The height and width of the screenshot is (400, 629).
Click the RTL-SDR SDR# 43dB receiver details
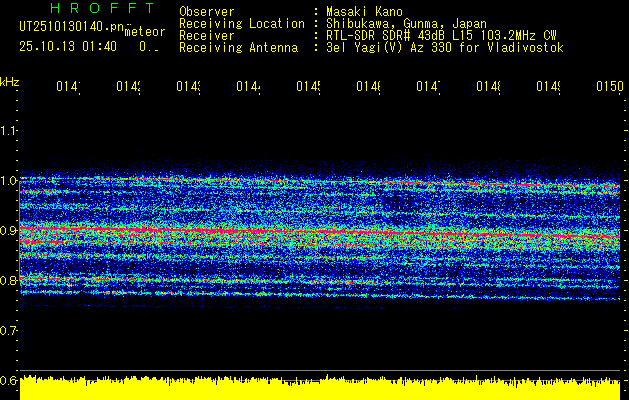pyautogui.click(x=441, y=36)
